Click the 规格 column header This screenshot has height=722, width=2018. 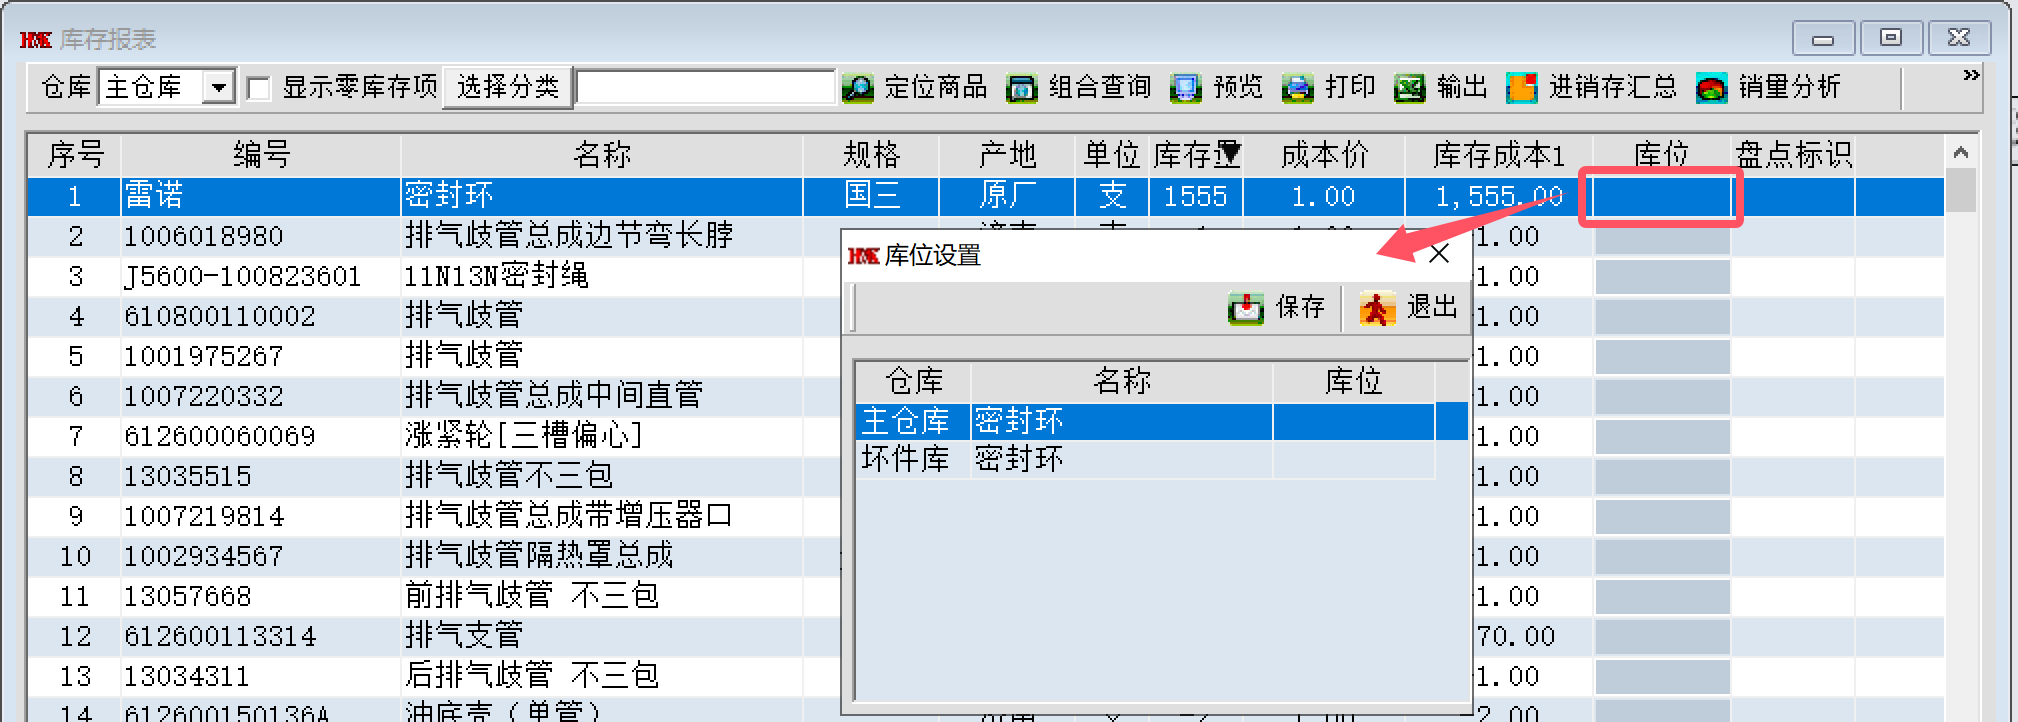(x=871, y=155)
